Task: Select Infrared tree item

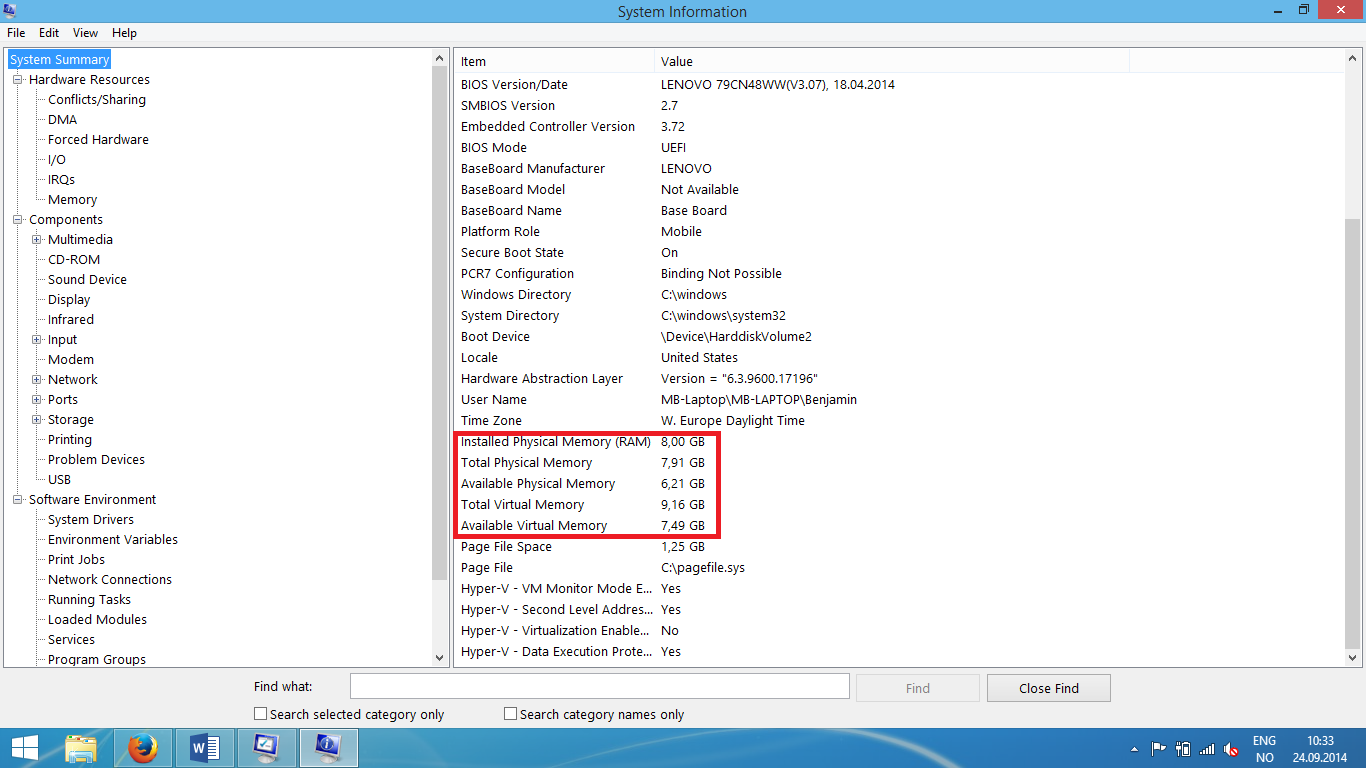Action: click(71, 320)
